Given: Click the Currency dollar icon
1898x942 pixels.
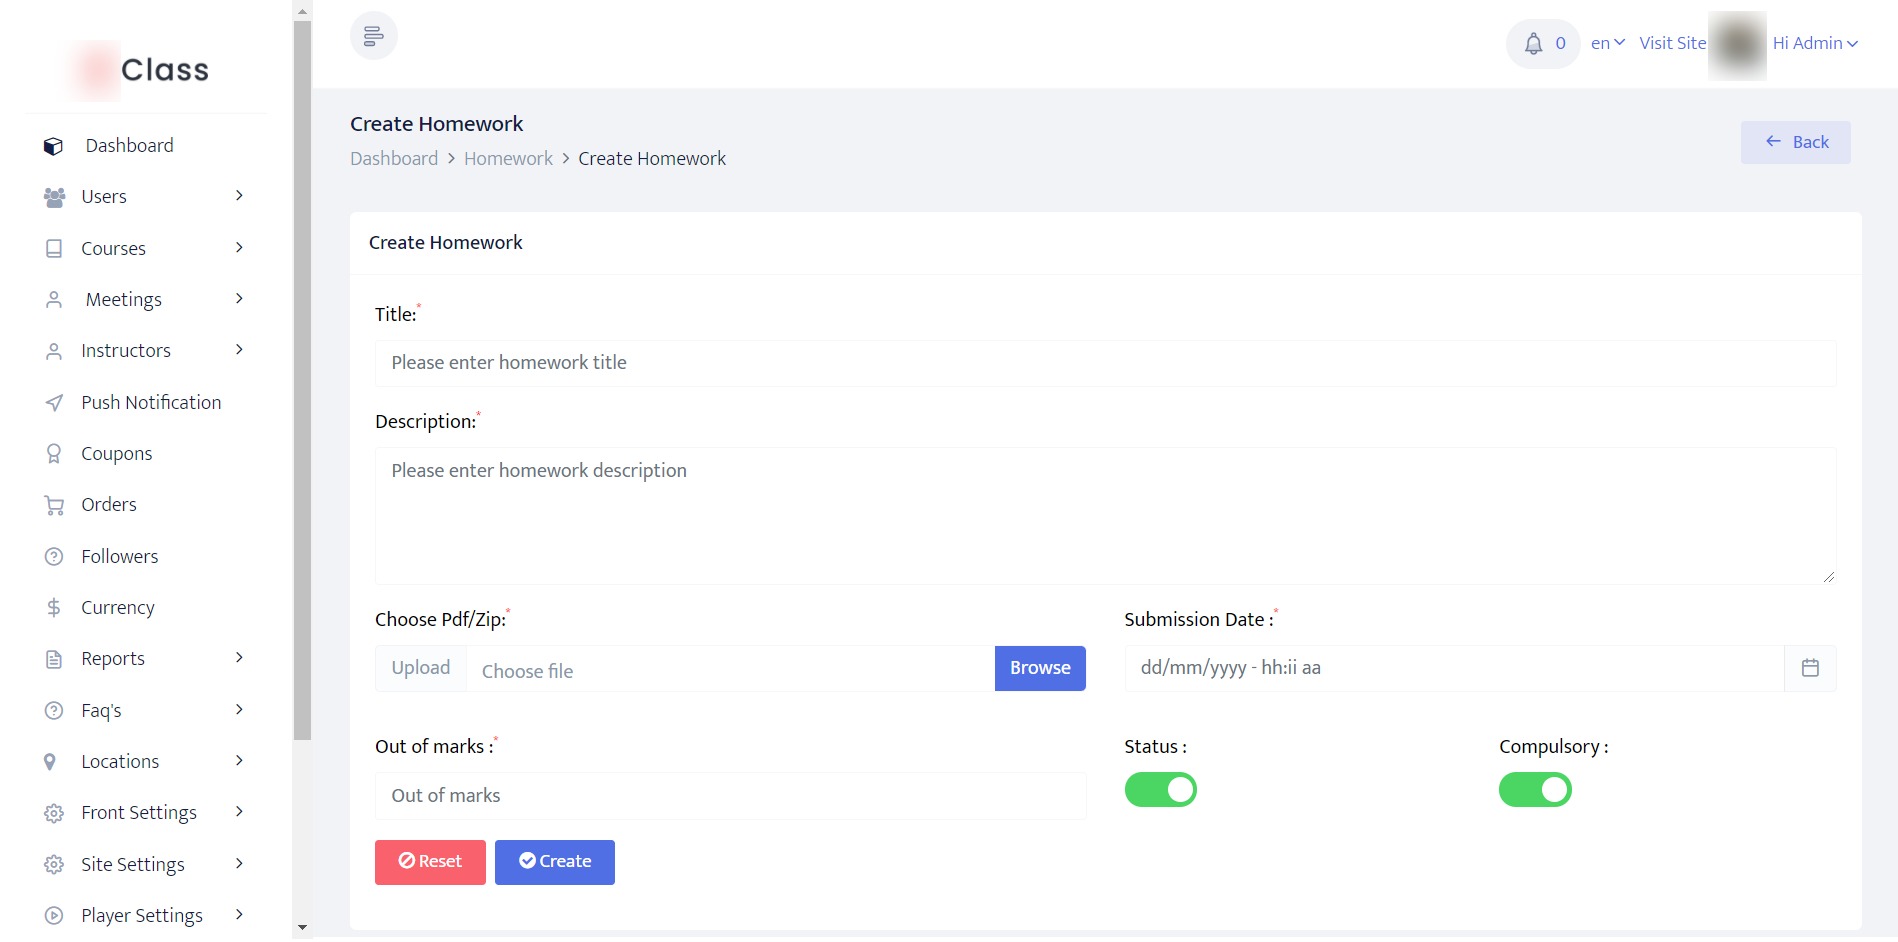Looking at the screenshot, I should [54, 608].
